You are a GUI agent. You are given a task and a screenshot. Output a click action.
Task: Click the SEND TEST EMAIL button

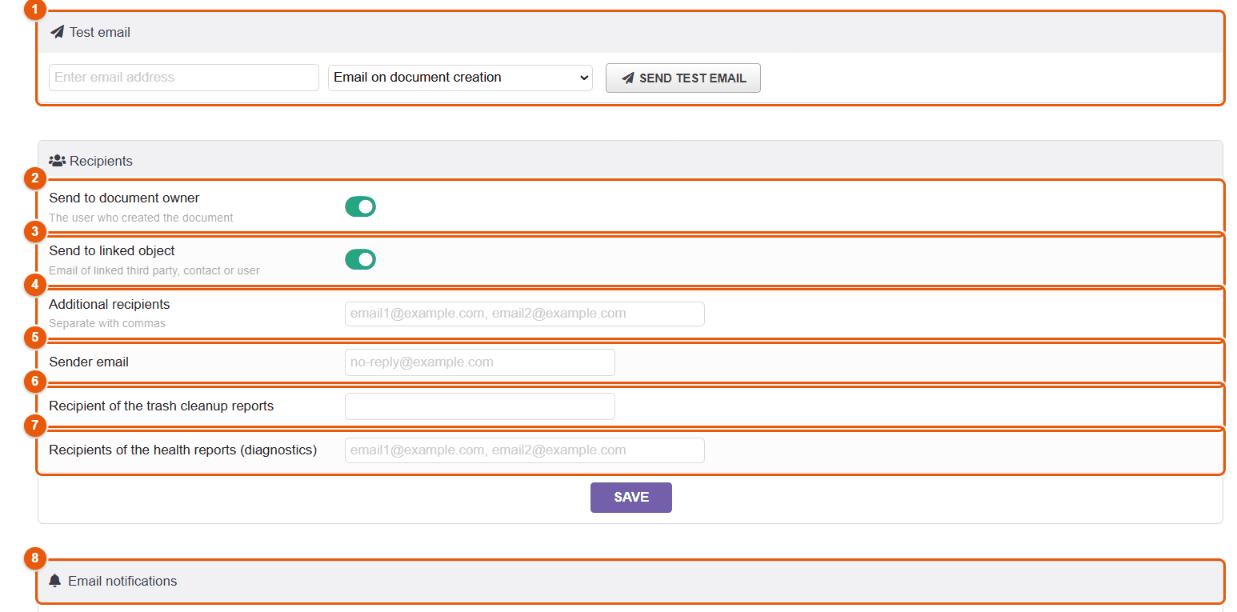[683, 78]
